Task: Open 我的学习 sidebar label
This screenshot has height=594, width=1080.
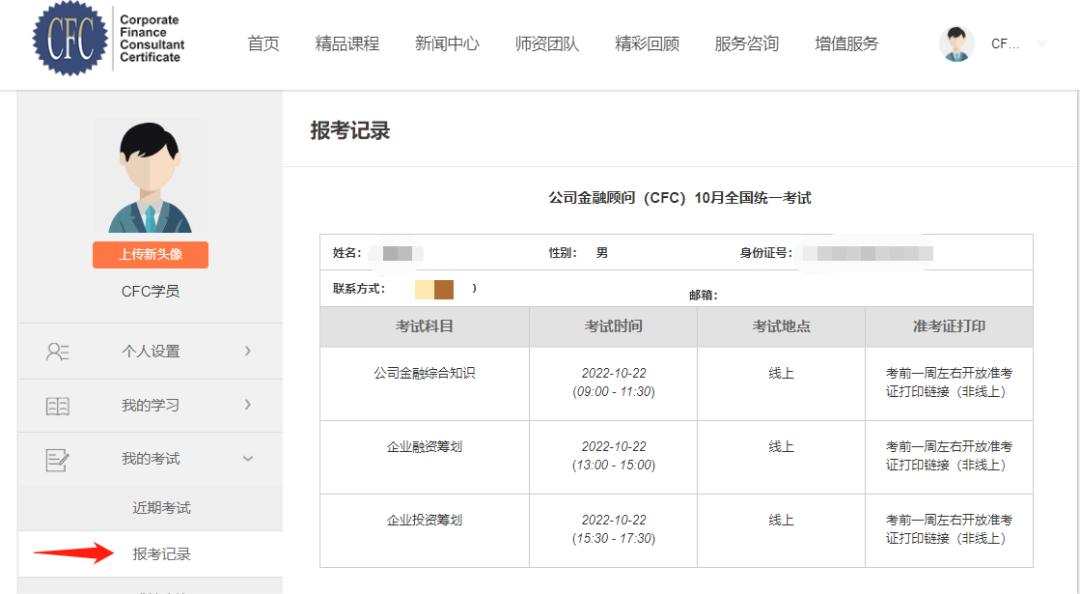Action: [151, 405]
